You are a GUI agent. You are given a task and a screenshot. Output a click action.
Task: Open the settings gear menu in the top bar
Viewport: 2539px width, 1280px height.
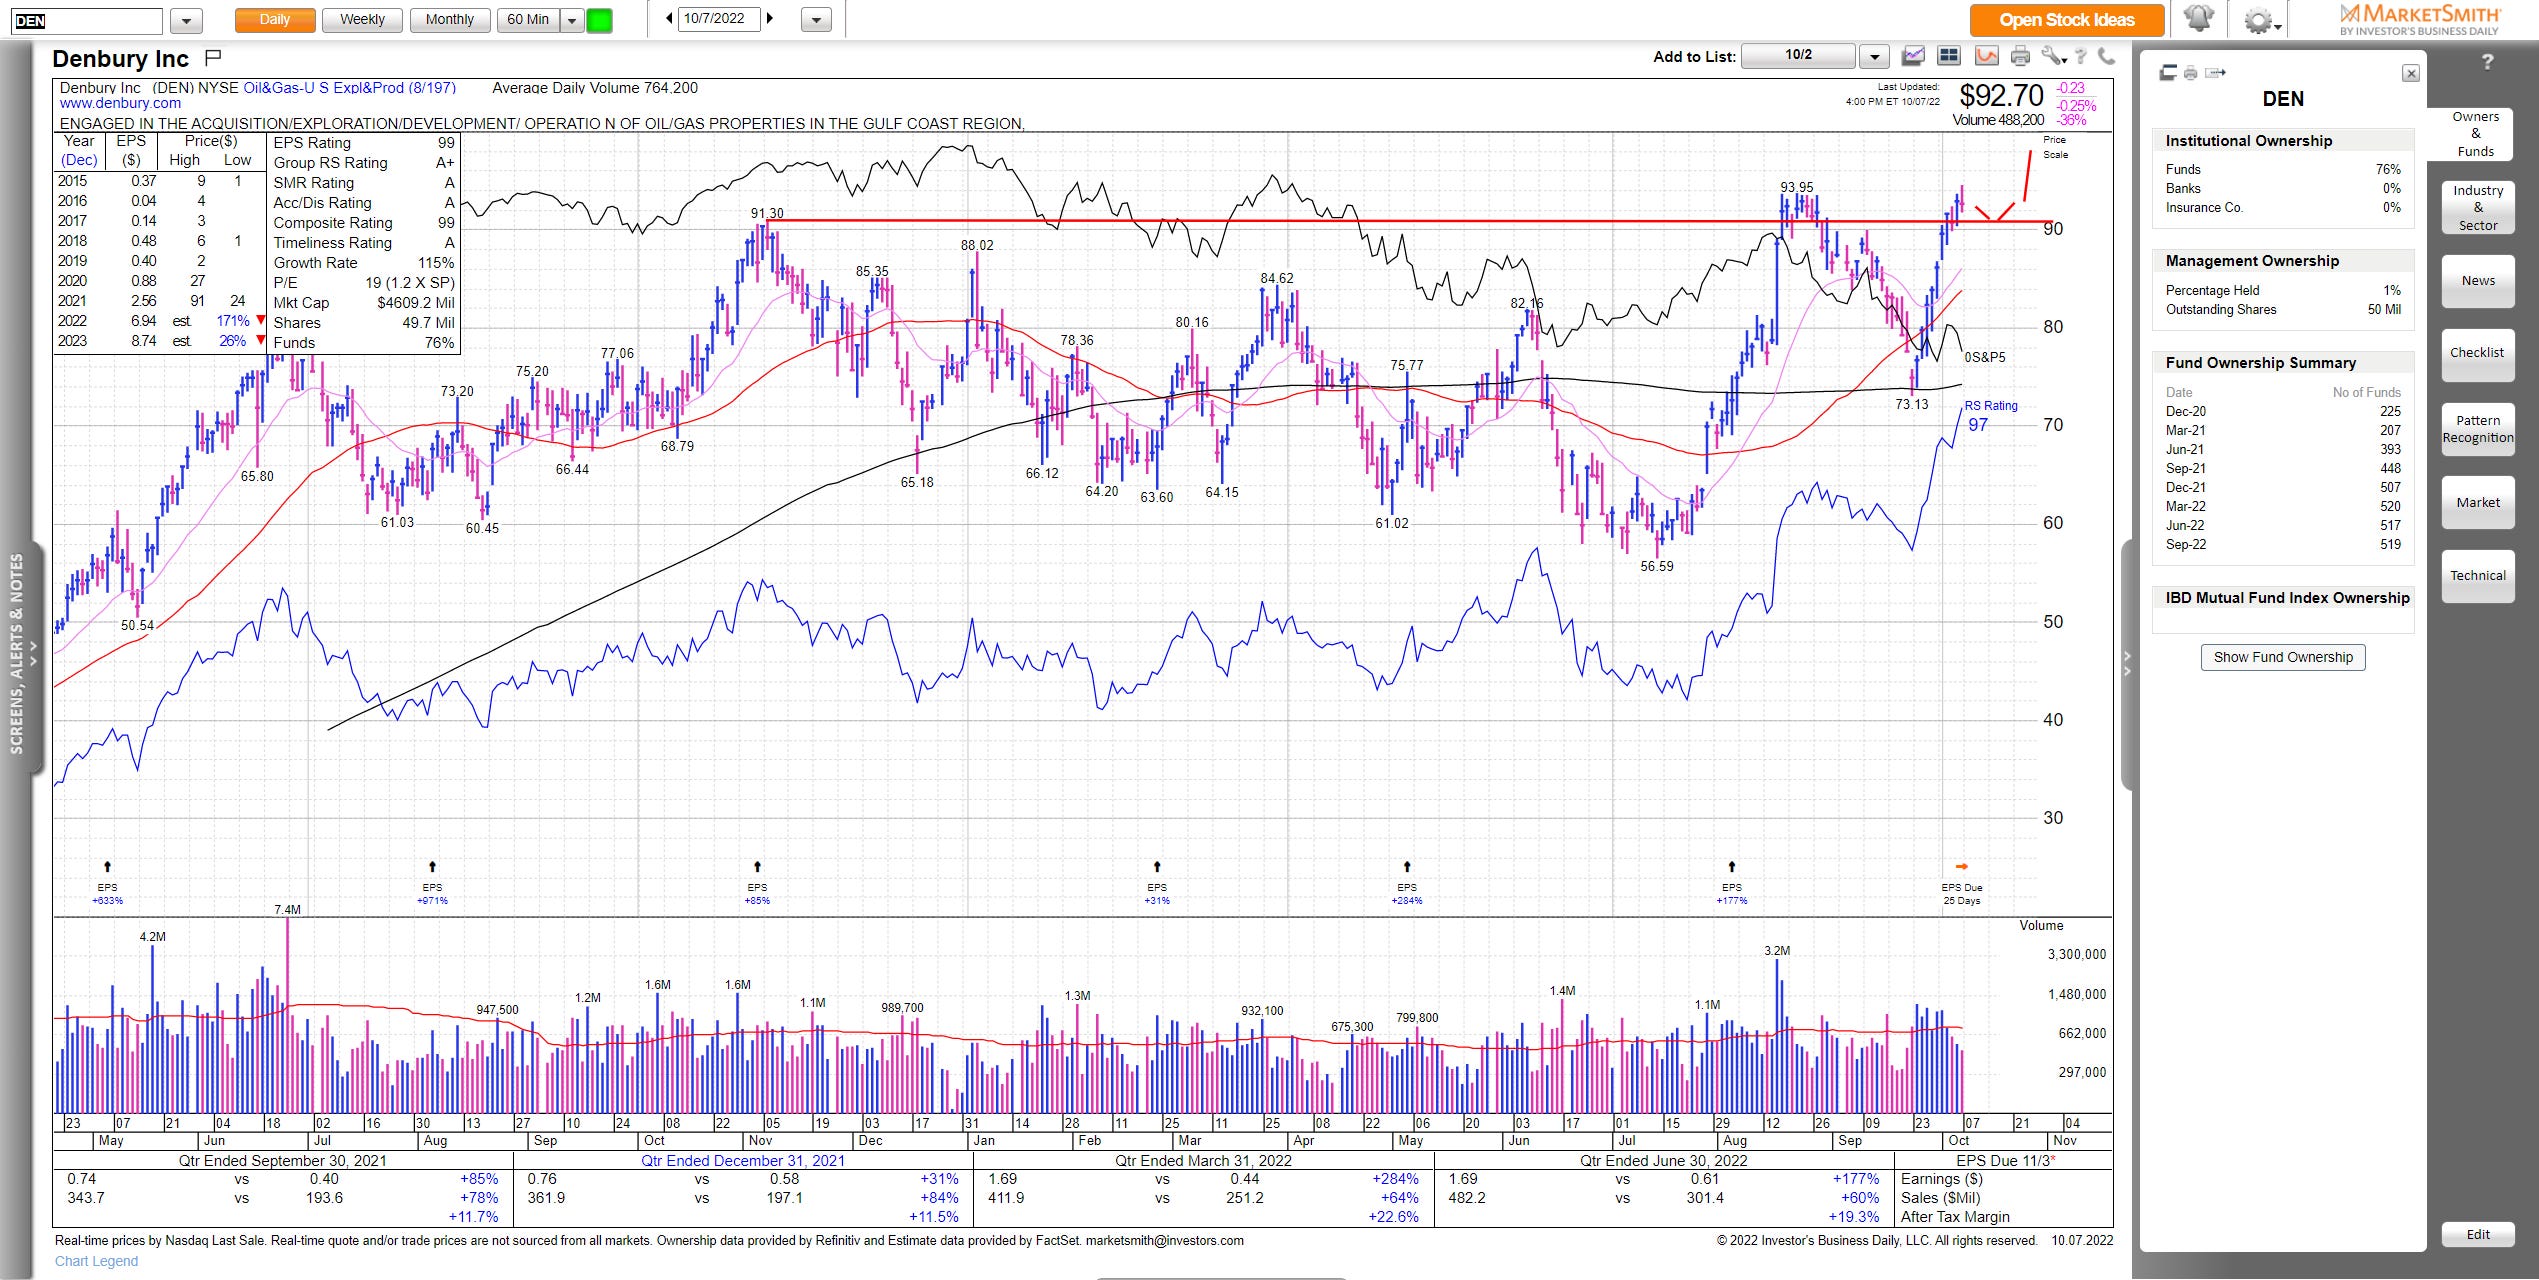pyautogui.click(x=2260, y=20)
